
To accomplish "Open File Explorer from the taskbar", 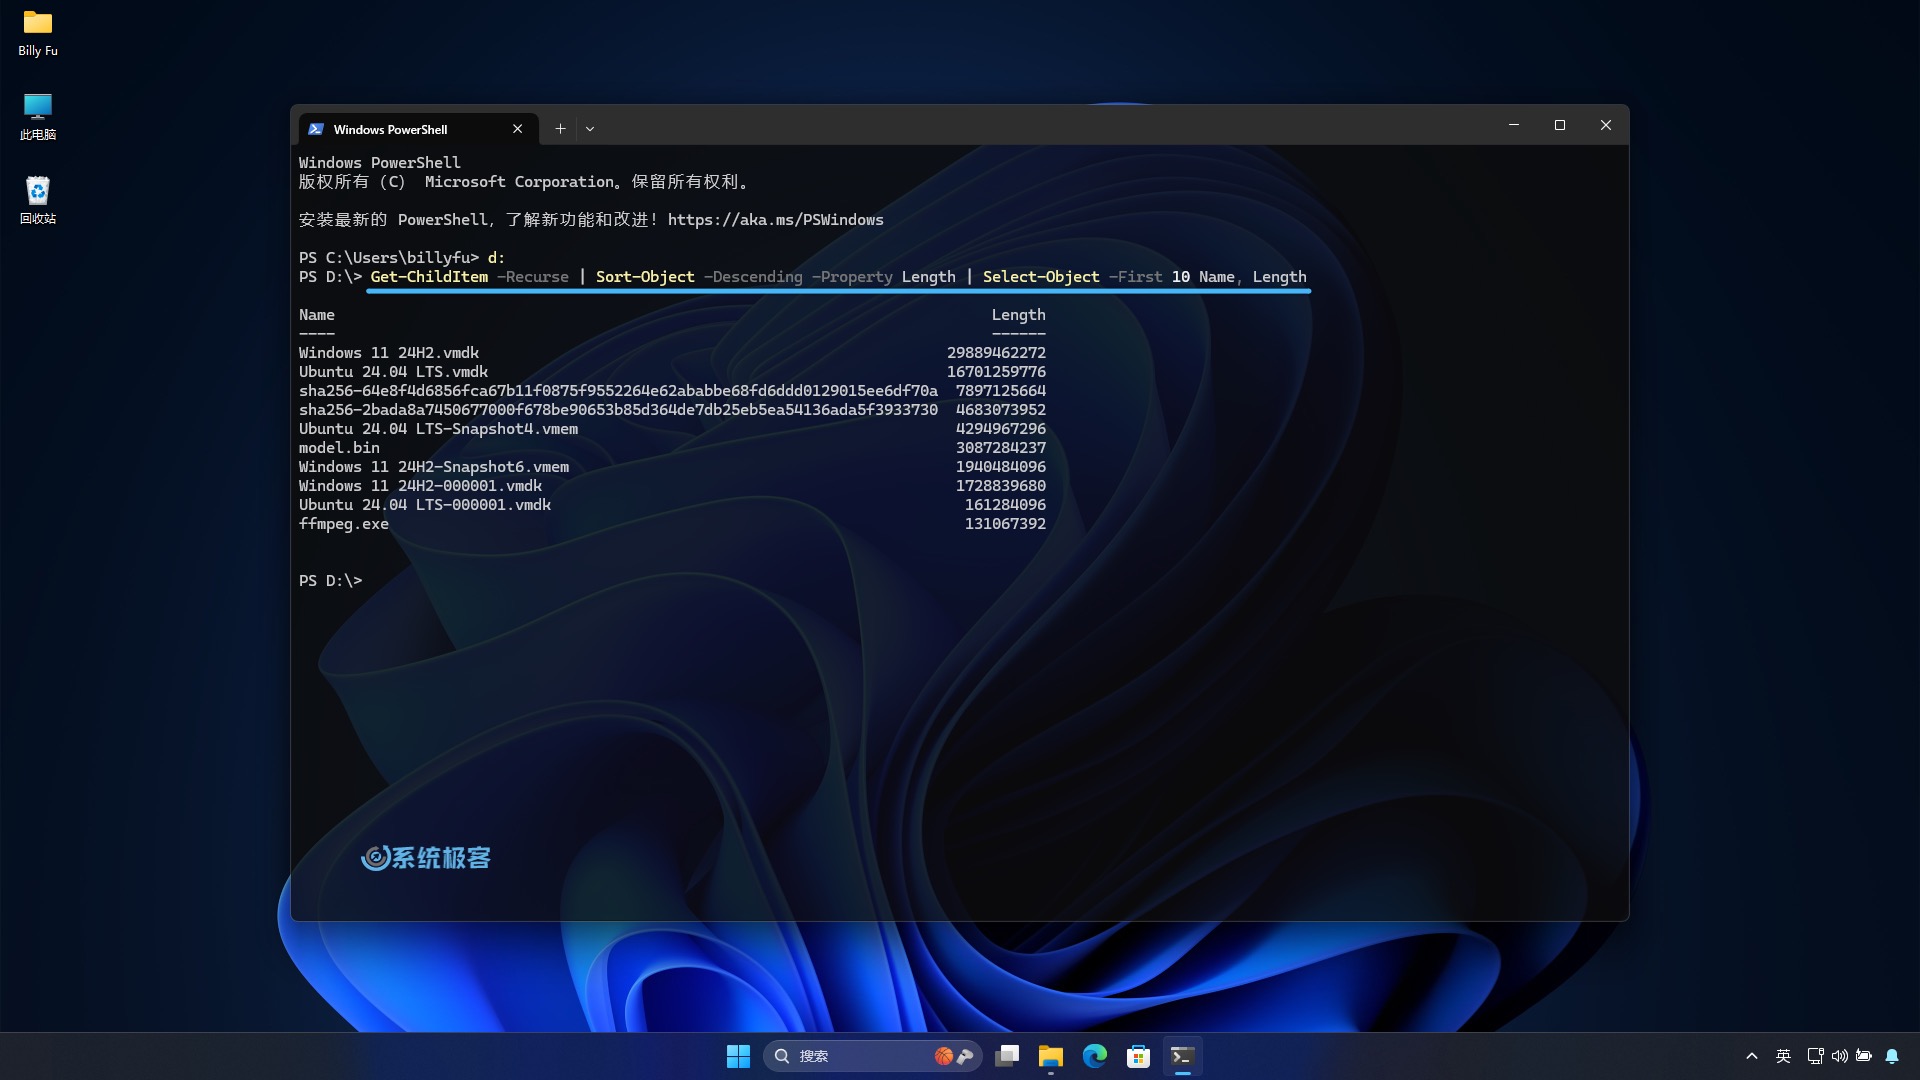I will click(1051, 1056).
